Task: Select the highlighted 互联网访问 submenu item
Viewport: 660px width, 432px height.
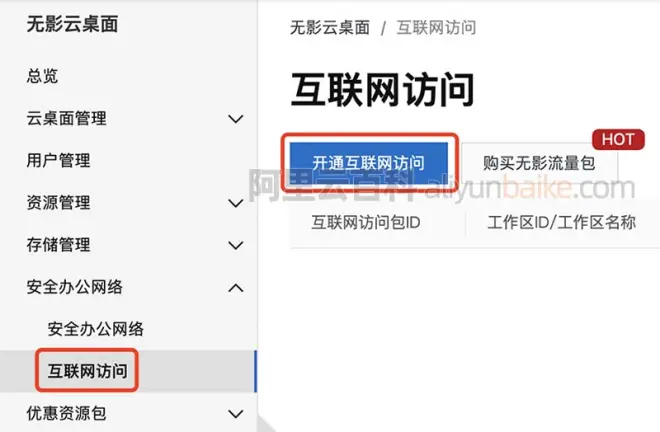Action: (x=87, y=371)
